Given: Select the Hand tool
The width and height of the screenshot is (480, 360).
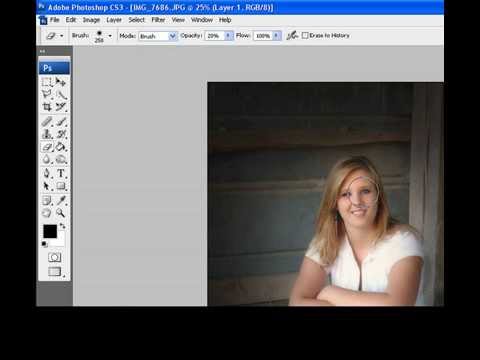Looking at the screenshot, I should point(47,213).
